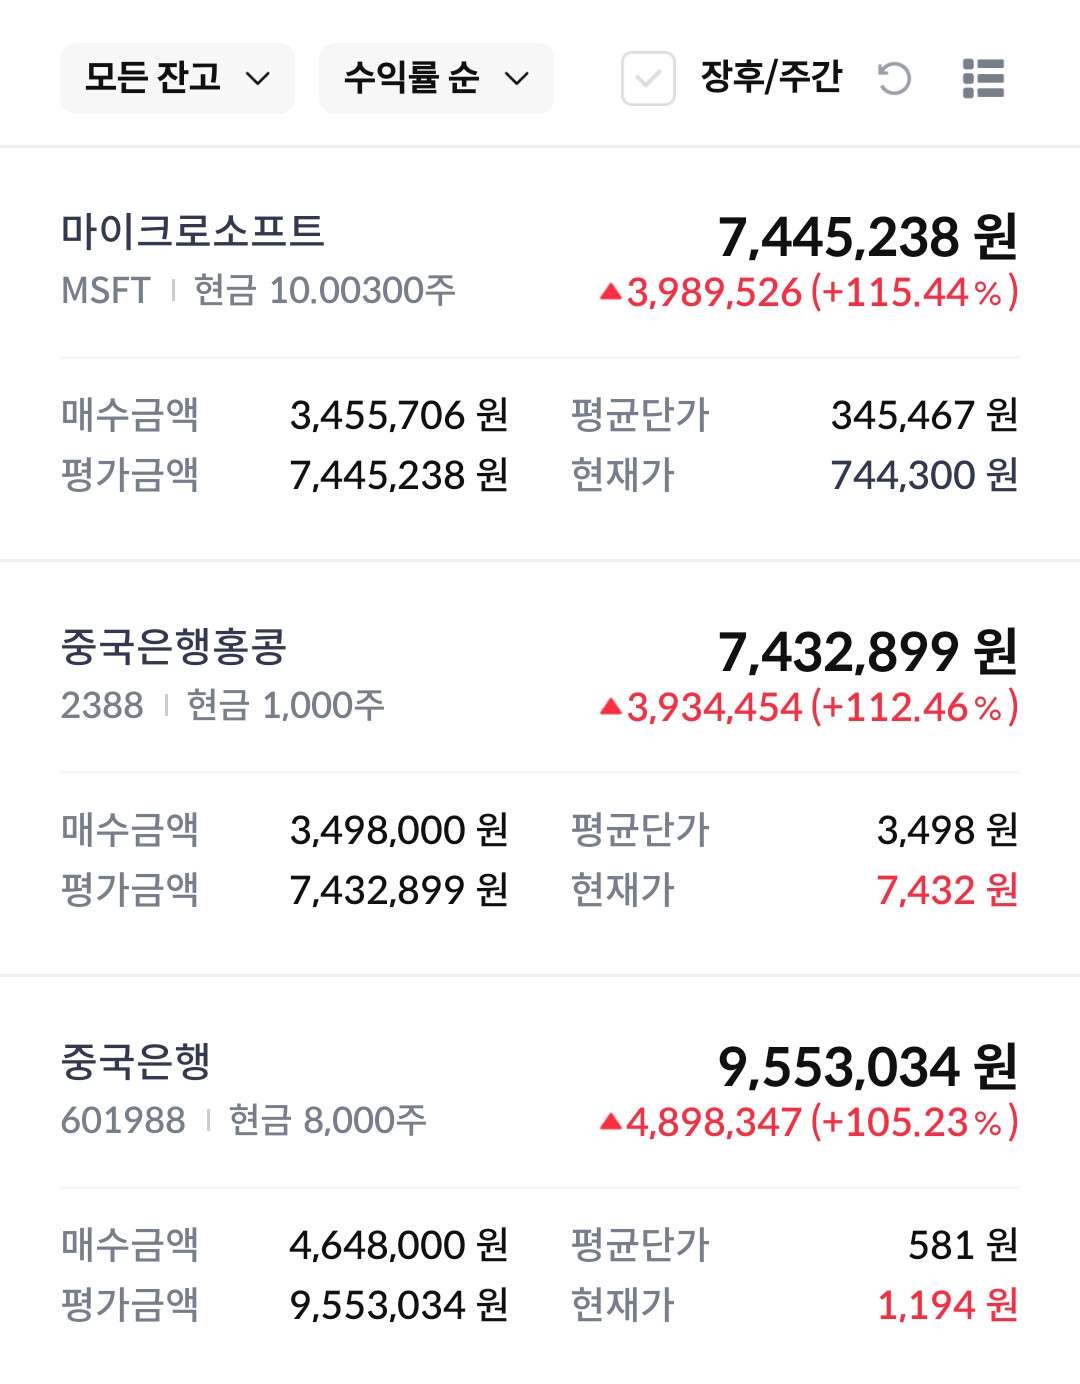
Task: Tap the +115.44% profit figure
Action: [914, 292]
